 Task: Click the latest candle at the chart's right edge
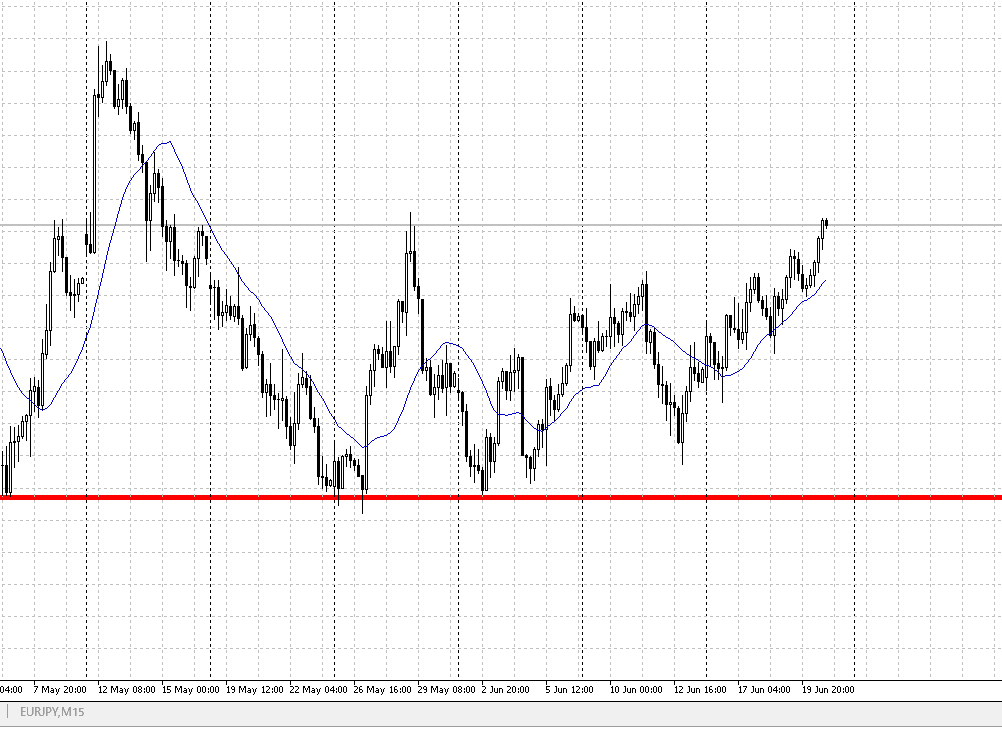point(825,223)
